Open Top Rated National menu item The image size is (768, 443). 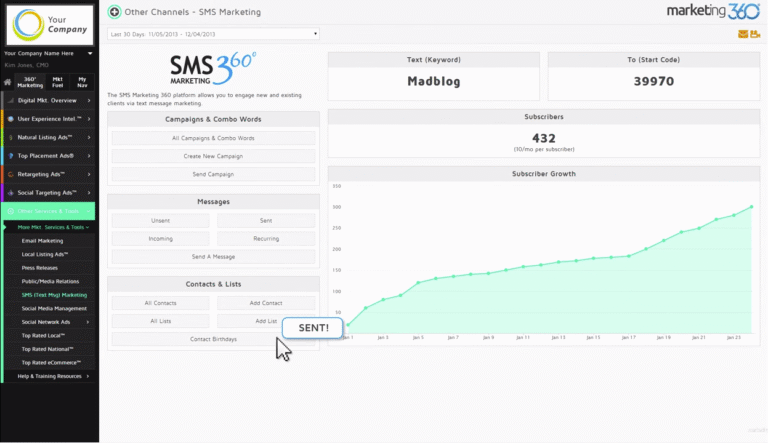coord(48,349)
